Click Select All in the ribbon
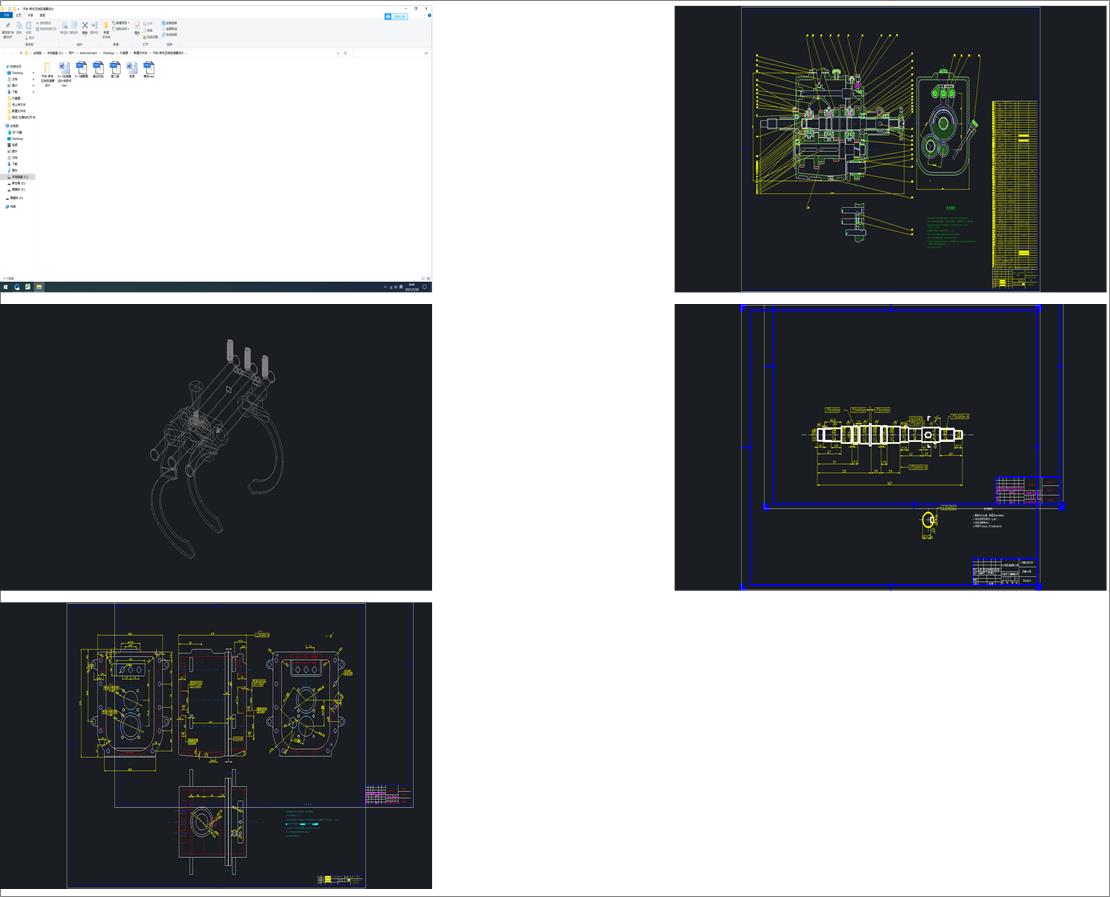This screenshot has height=897, width=1110. (x=170, y=22)
